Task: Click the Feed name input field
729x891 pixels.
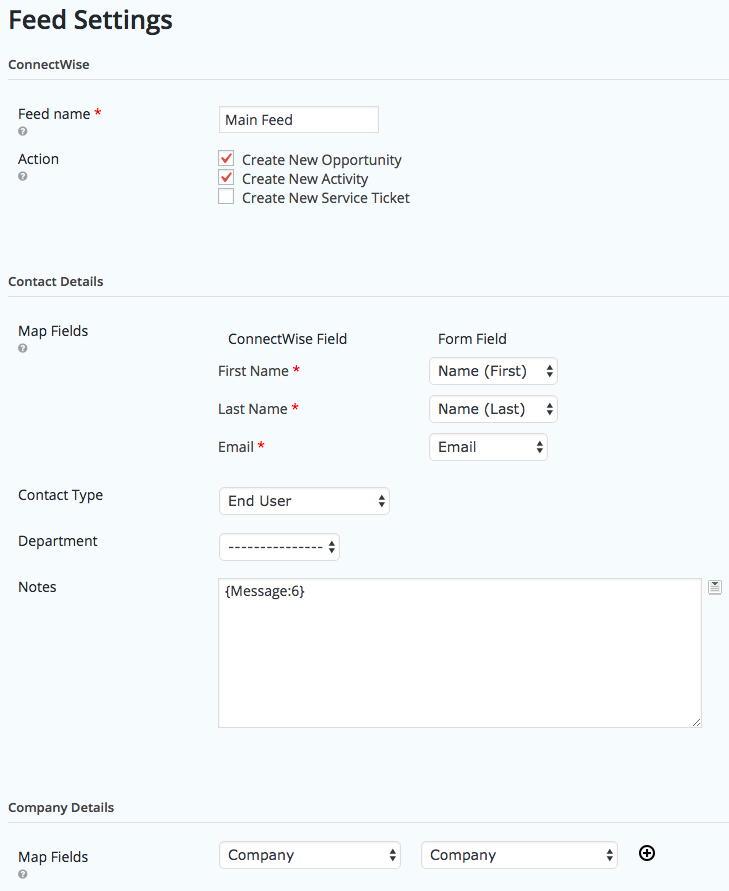Action: pos(299,120)
